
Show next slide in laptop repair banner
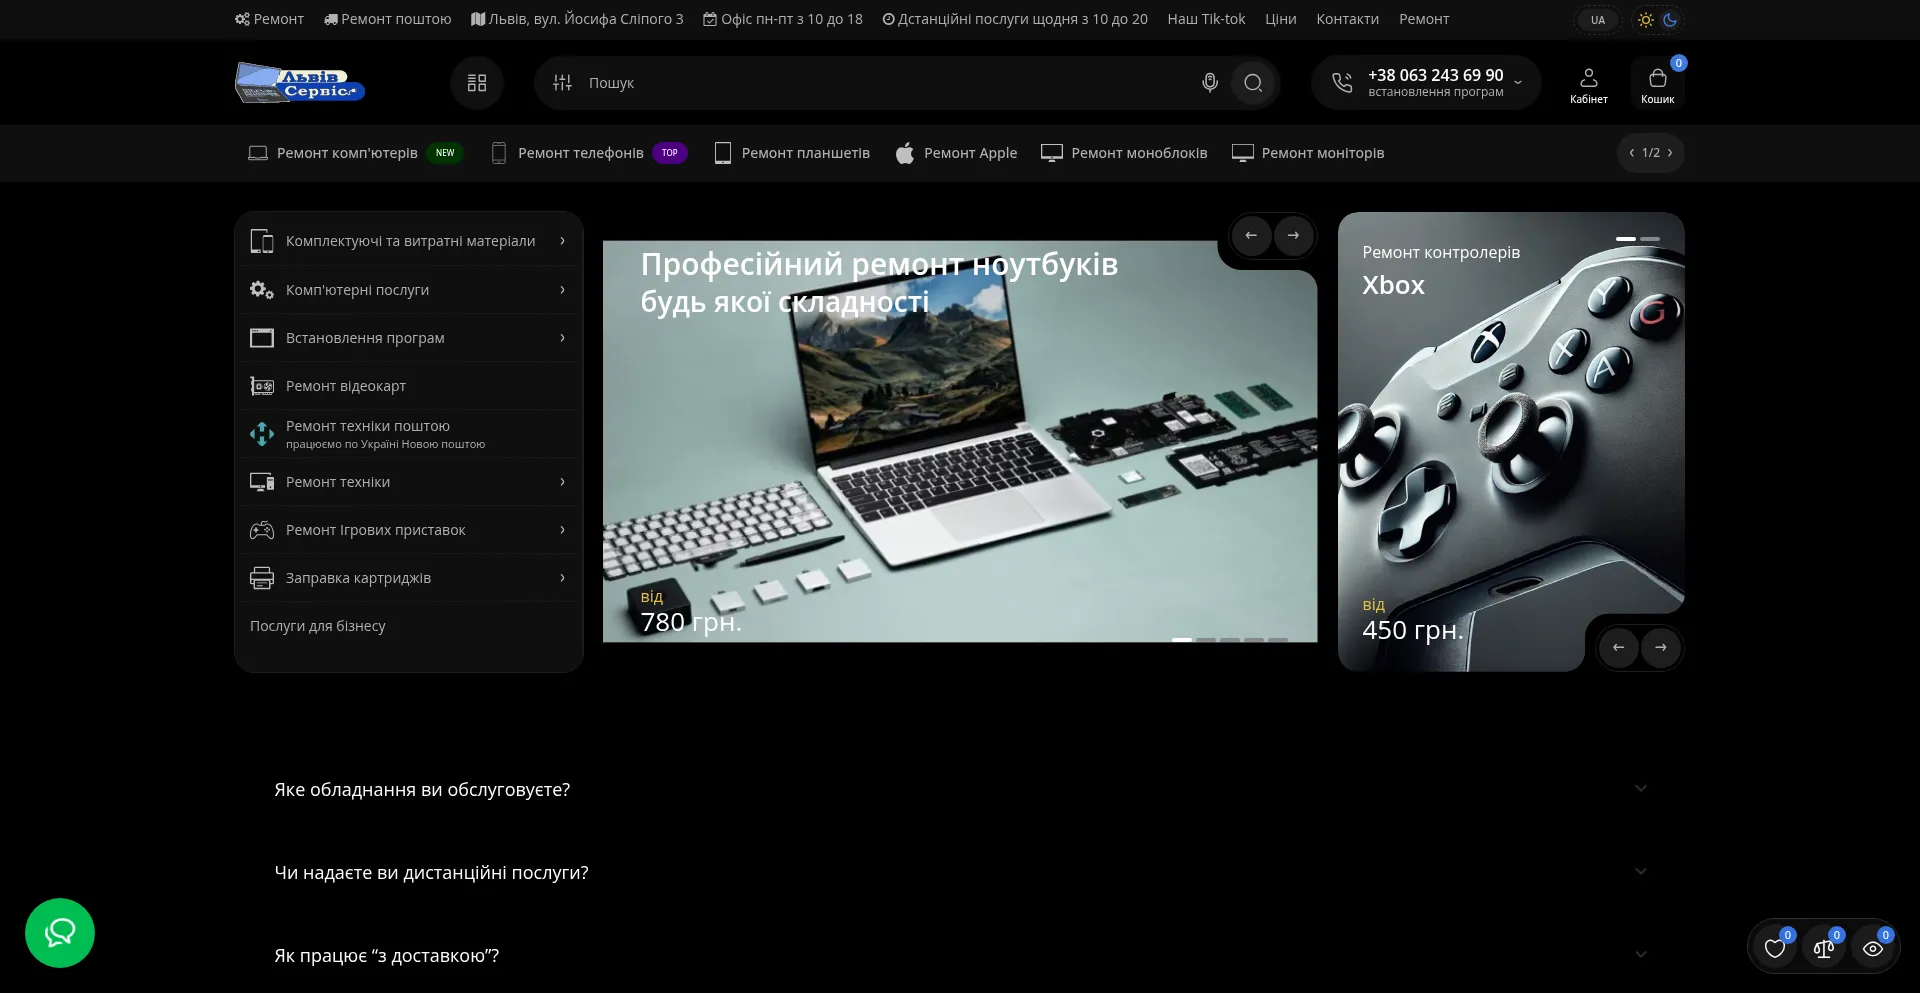click(1293, 236)
